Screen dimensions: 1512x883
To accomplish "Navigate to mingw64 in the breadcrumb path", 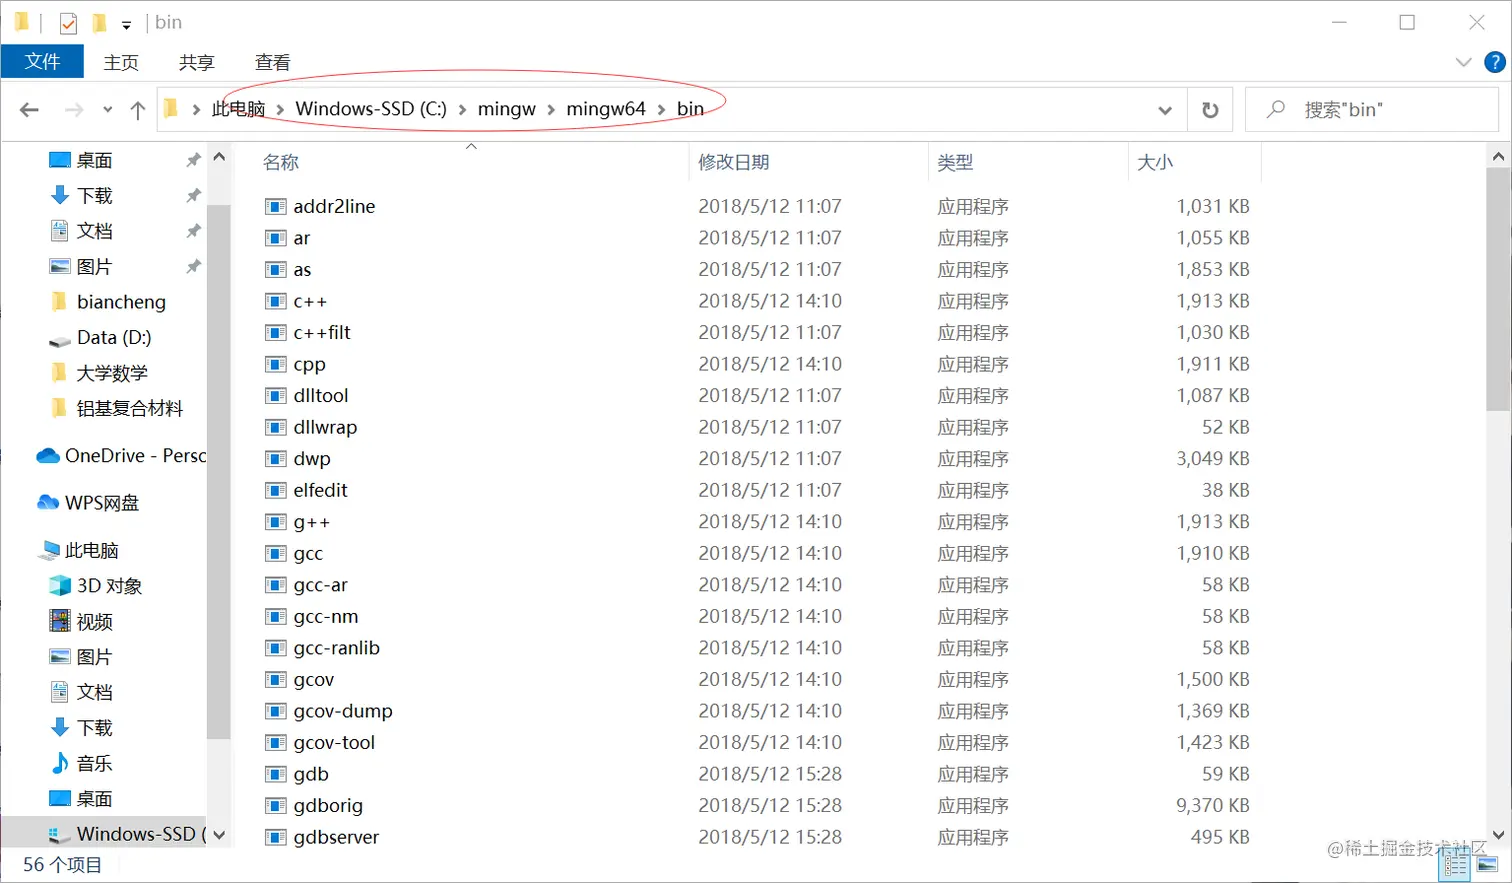I will [605, 109].
